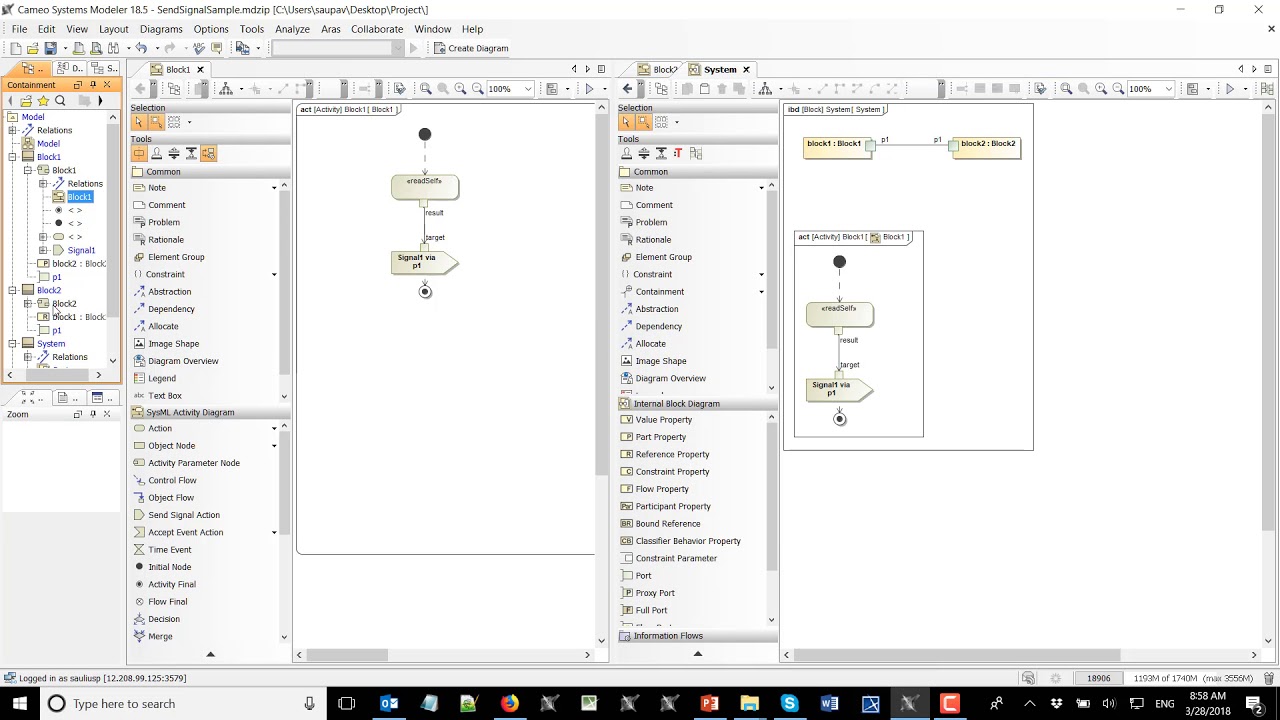Toggle the last highlighted Block1 tools button
This screenshot has height=720, width=1280.
[x=208, y=153]
